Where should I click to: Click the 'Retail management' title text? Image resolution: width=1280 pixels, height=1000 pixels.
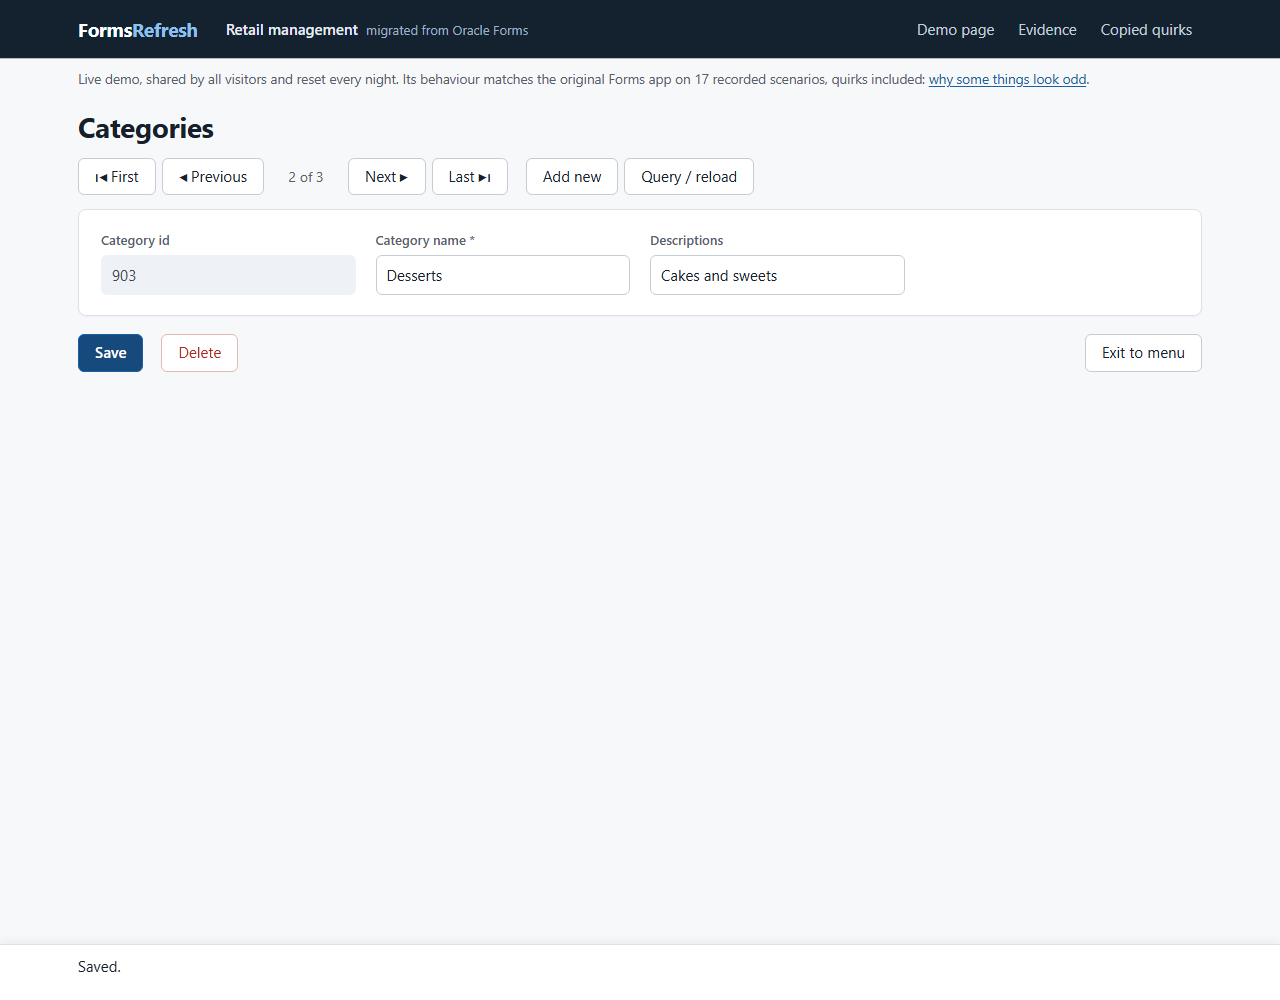click(292, 30)
